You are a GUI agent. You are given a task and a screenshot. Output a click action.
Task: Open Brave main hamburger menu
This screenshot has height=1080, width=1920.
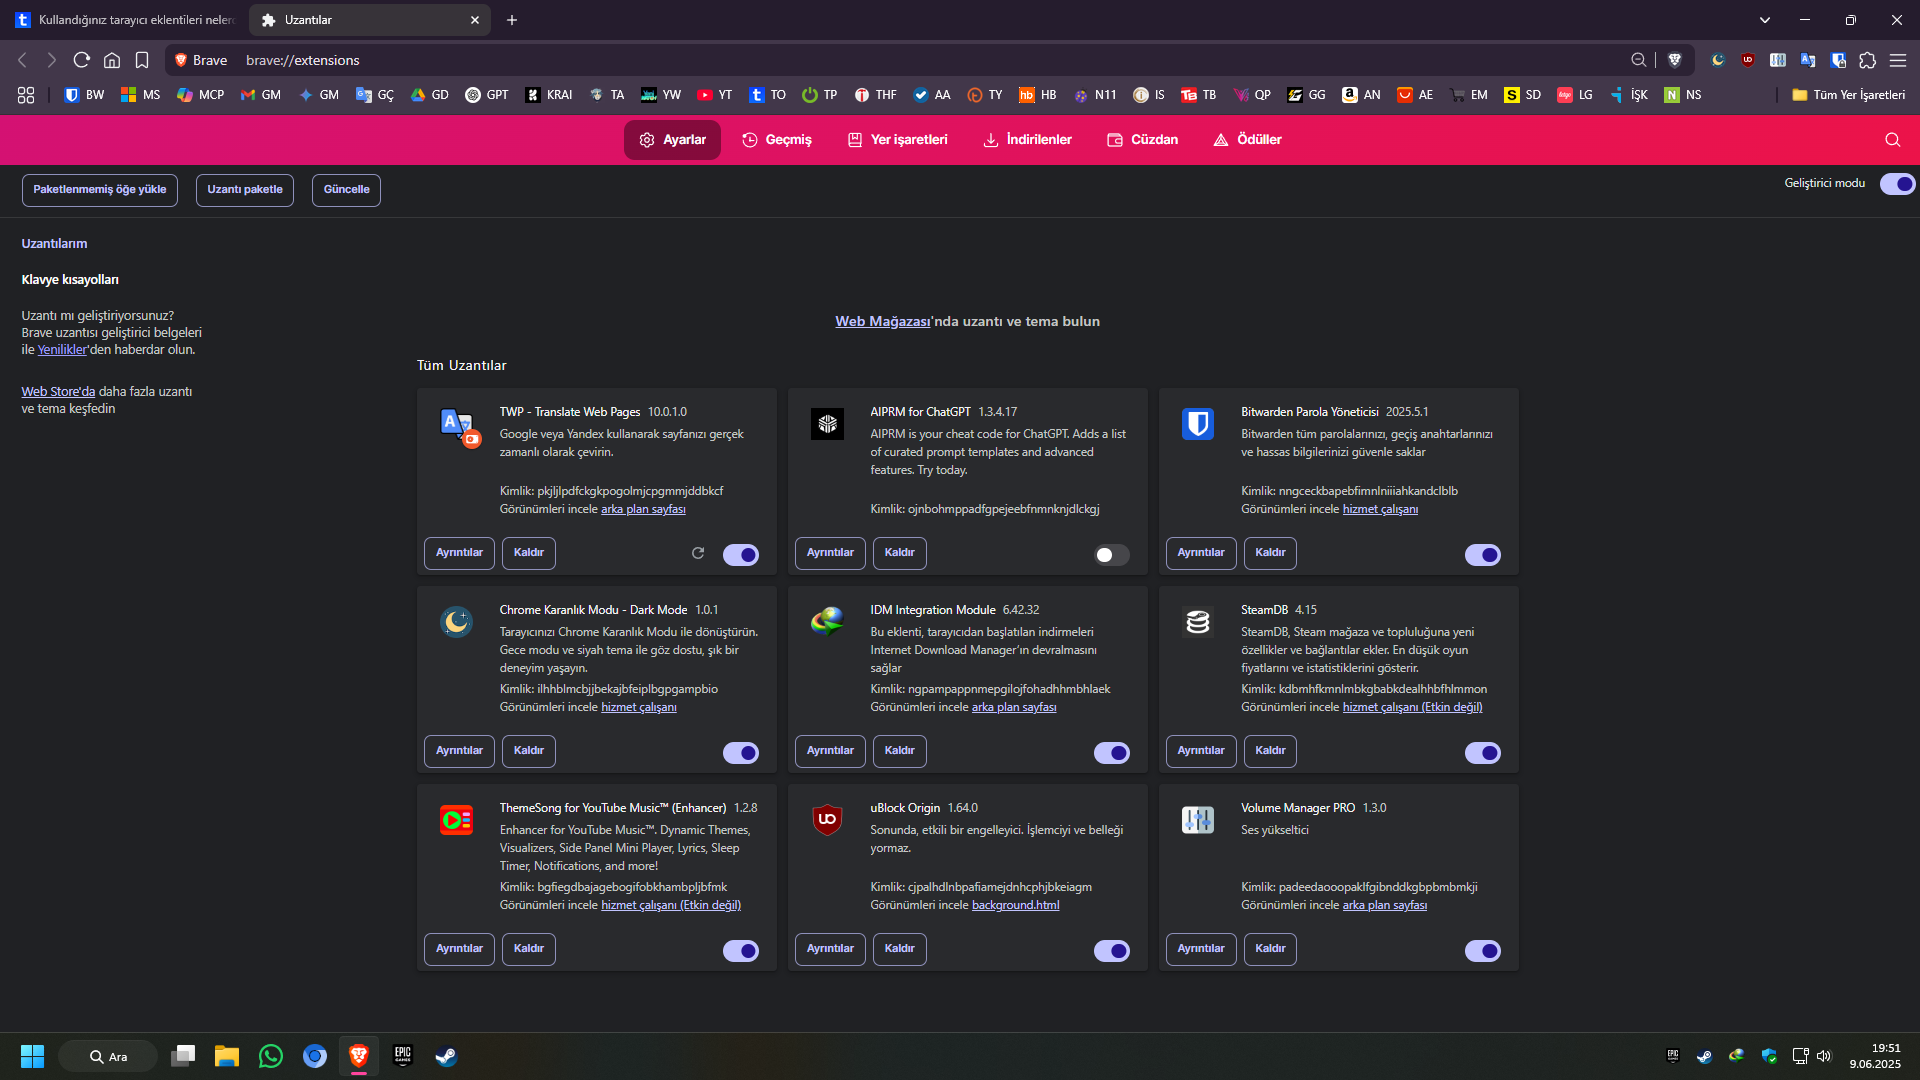tap(1897, 60)
